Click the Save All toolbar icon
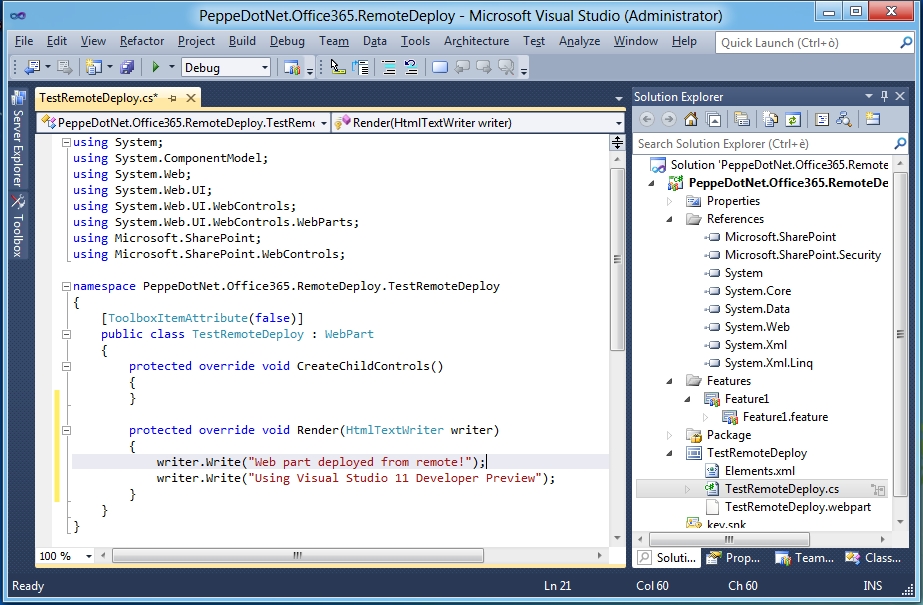The width and height of the screenshot is (923, 605). click(x=127, y=68)
